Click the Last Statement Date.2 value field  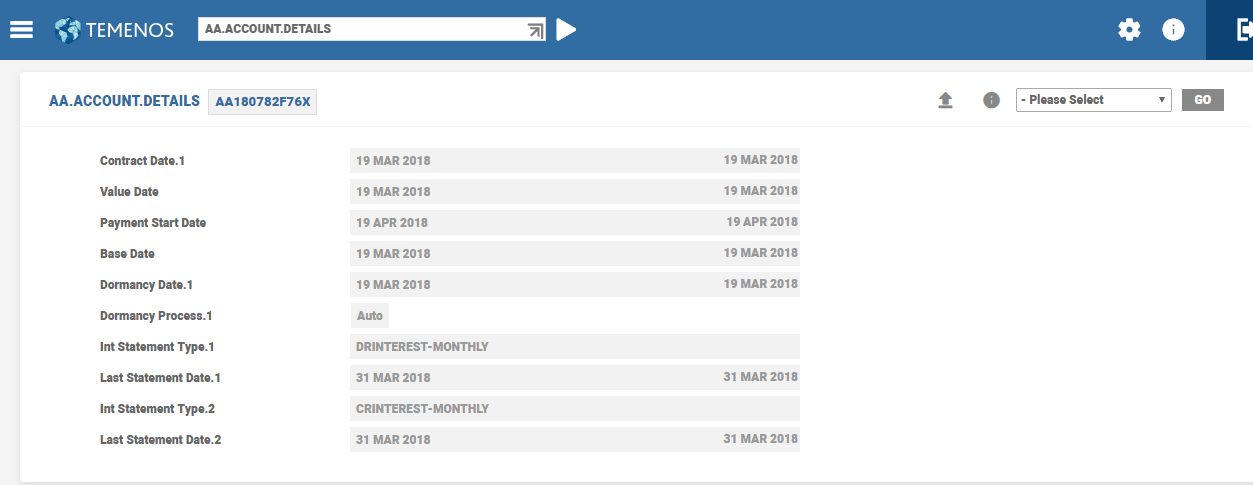(574, 440)
